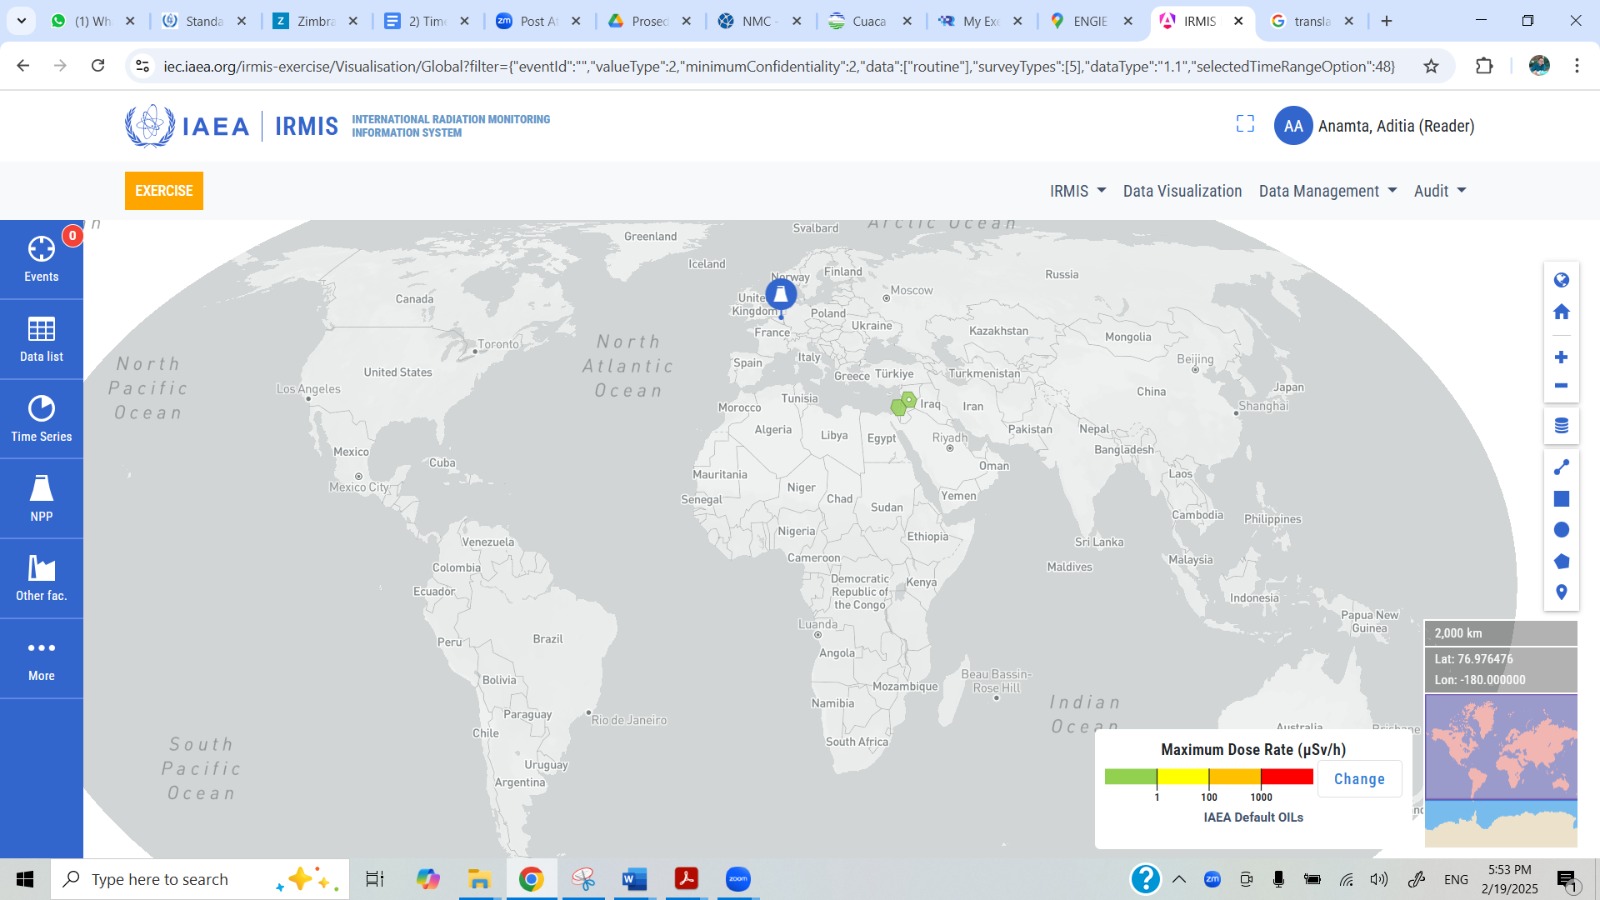The width and height of the screenshot is (1600, 900).
Task: Click the IAEA logo
Action: [x=187, y=126]
